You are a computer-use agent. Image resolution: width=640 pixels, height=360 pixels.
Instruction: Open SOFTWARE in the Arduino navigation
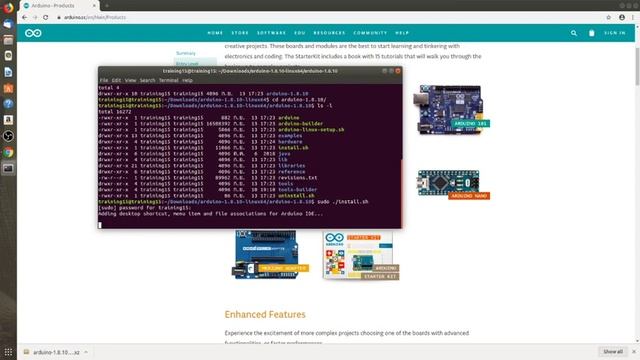pyautogui.click(x=271, y=33)
